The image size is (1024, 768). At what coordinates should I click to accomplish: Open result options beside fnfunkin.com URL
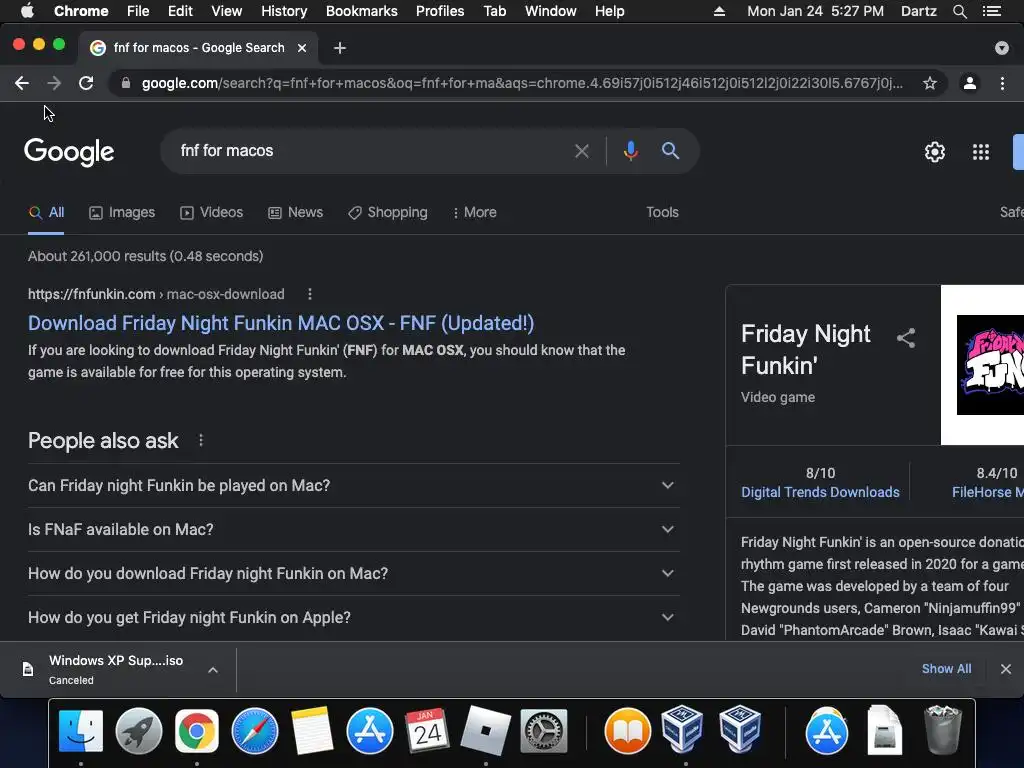[x=310, y=294]
